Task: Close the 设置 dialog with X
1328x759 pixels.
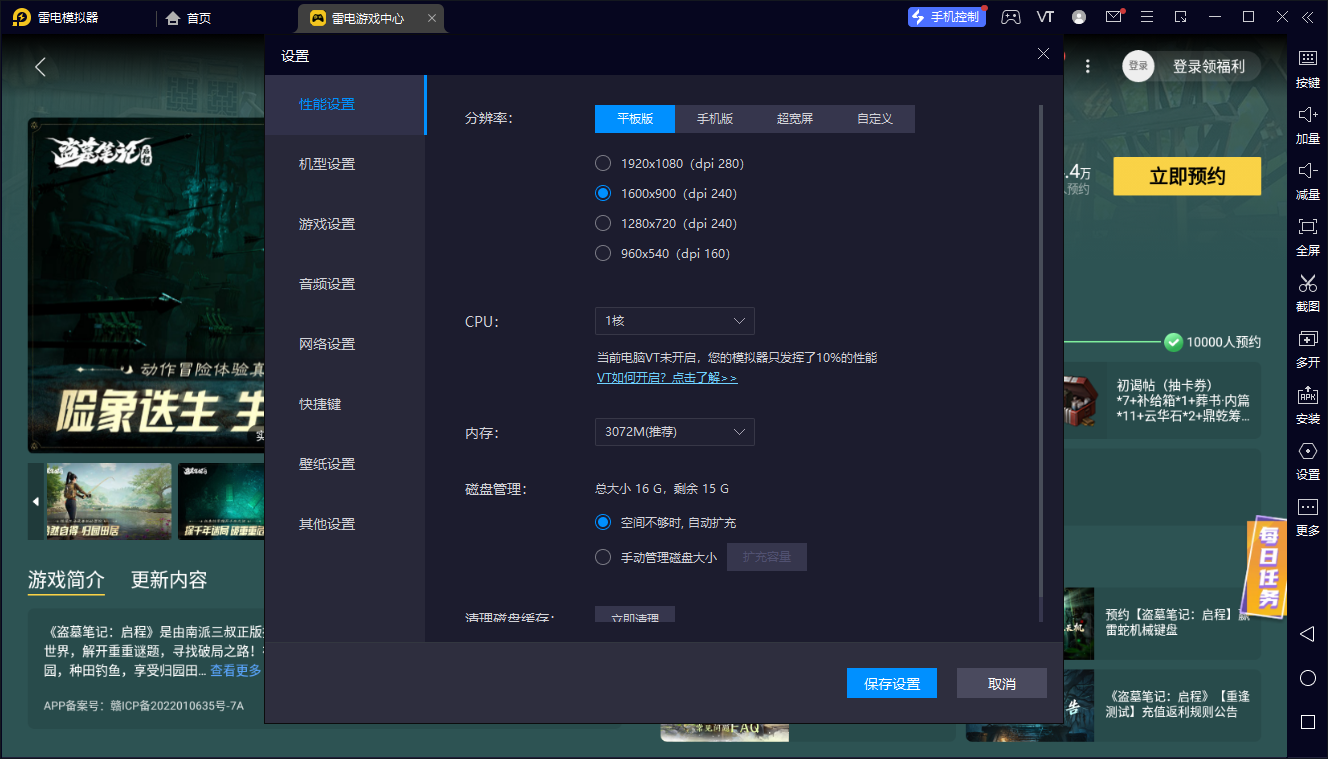Action: 1043,54
